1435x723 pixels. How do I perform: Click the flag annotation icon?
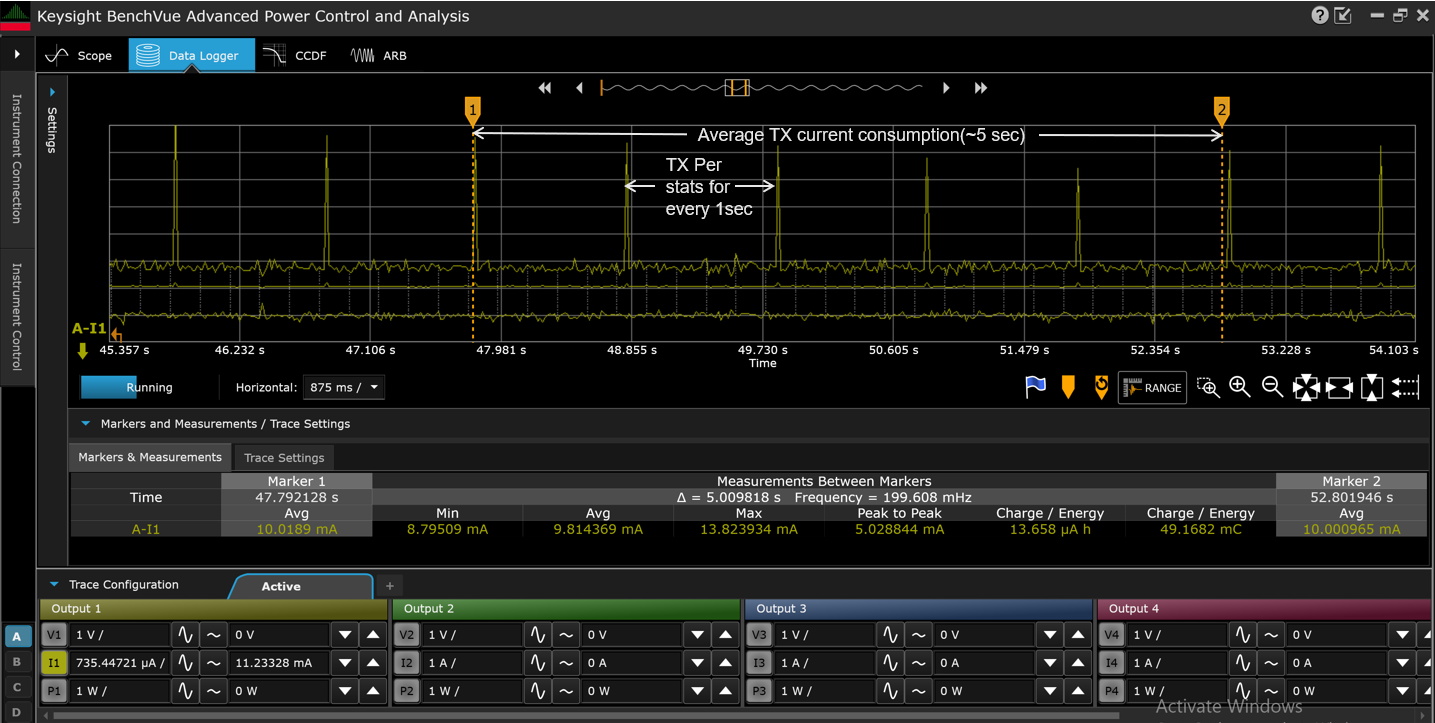(x=1036, y=387)
